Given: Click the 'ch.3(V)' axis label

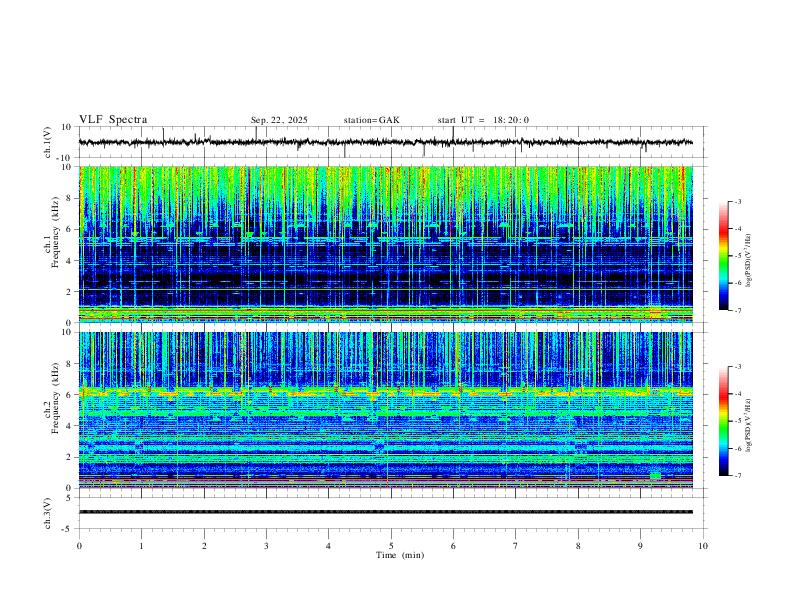Looking at the screenshot, I should click(48, 513).
